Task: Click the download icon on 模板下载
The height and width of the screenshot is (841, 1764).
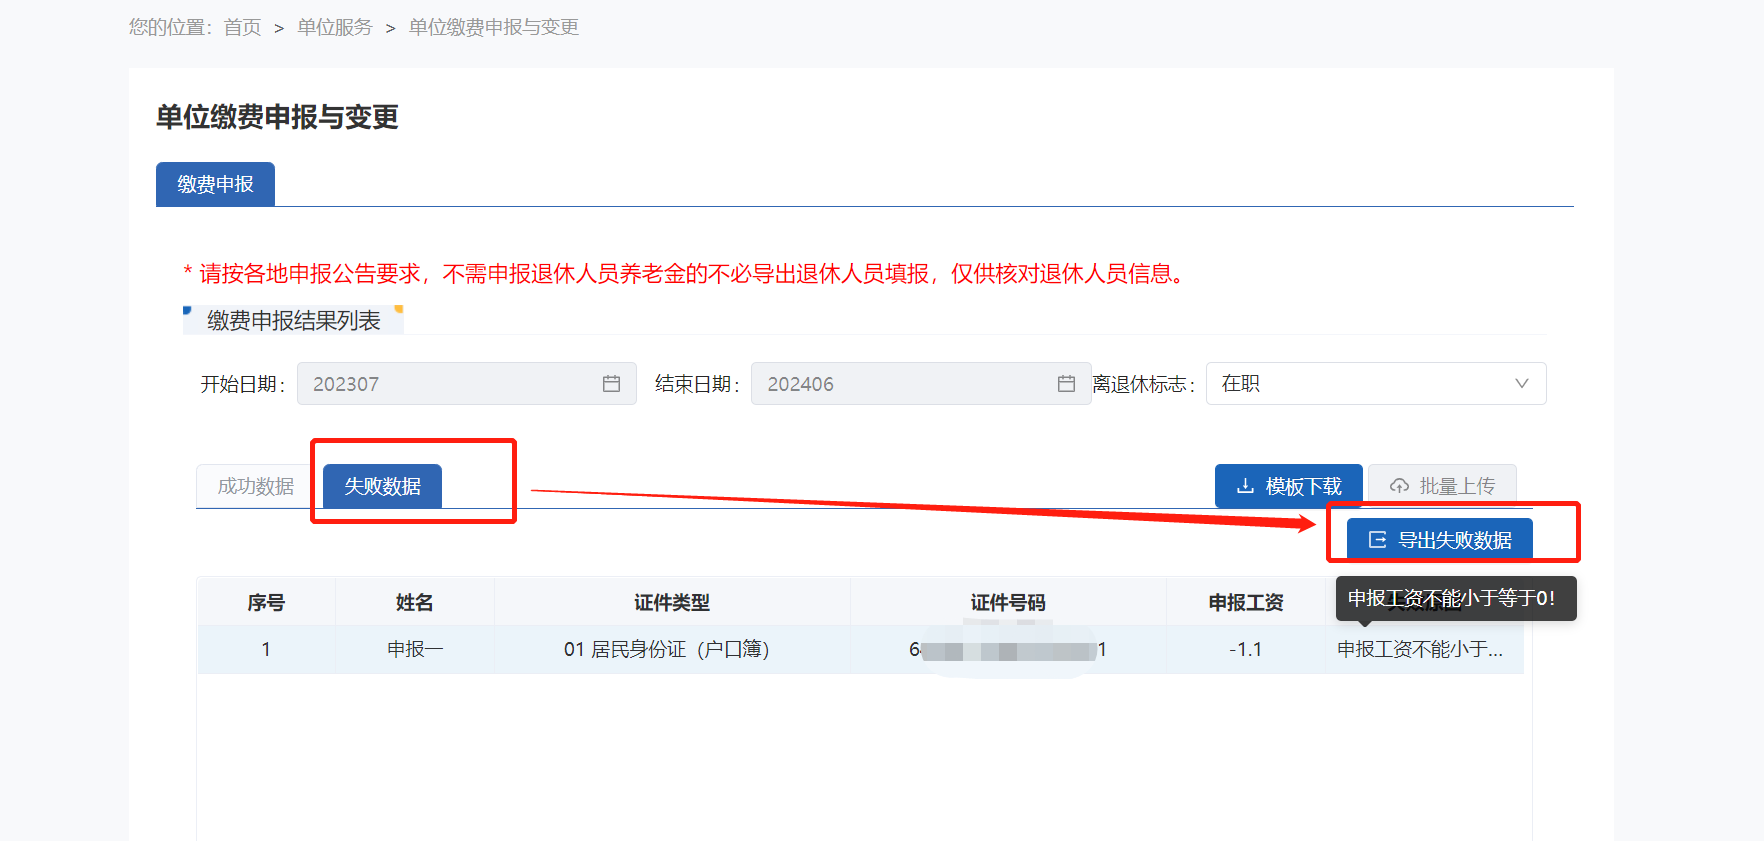Action: (1245, 486)
